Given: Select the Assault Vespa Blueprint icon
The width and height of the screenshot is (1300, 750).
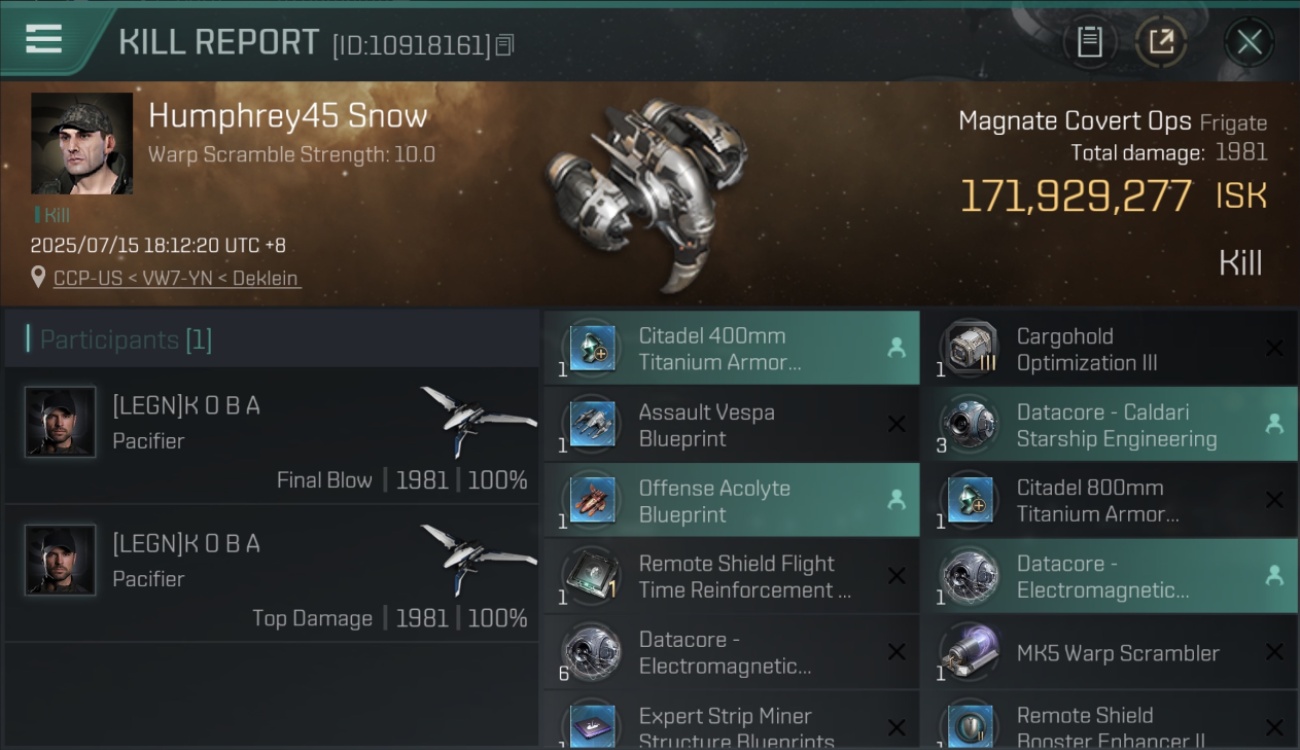Looking at the screenshot, I should tap(592, 424).
